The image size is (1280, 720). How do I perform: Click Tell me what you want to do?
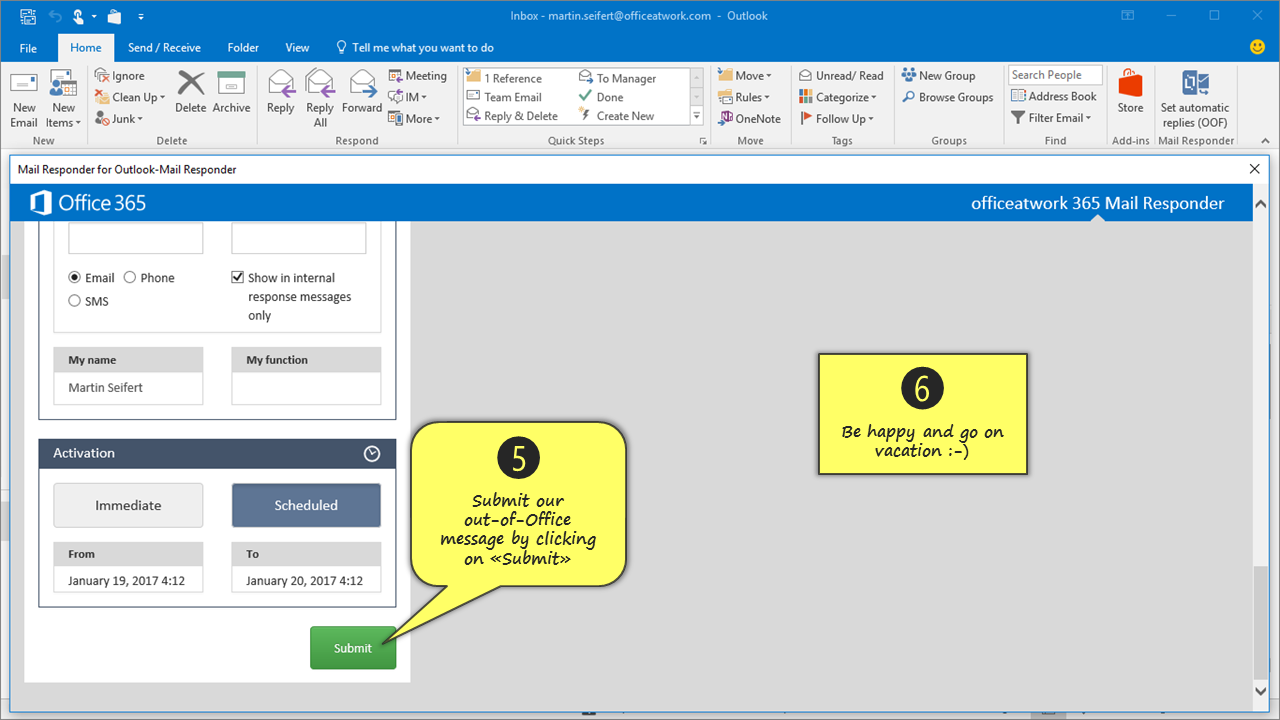pos(414,48)
